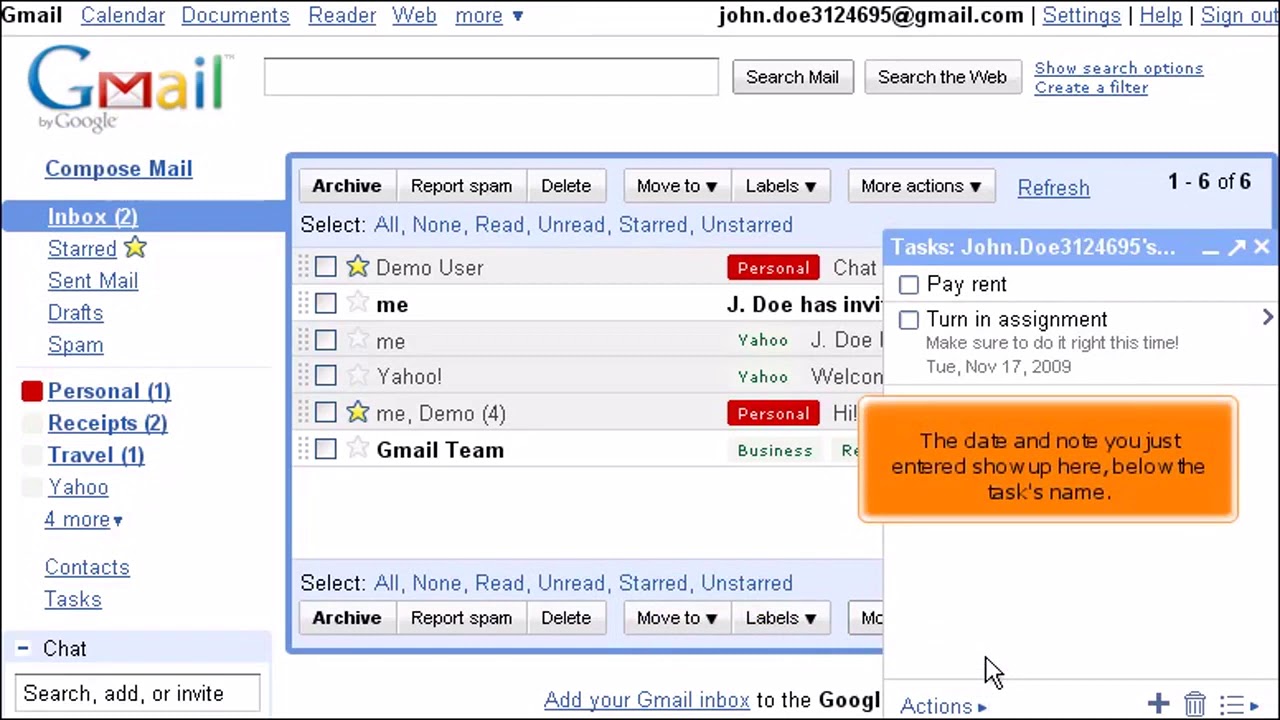Open the Settings link

1081,16
